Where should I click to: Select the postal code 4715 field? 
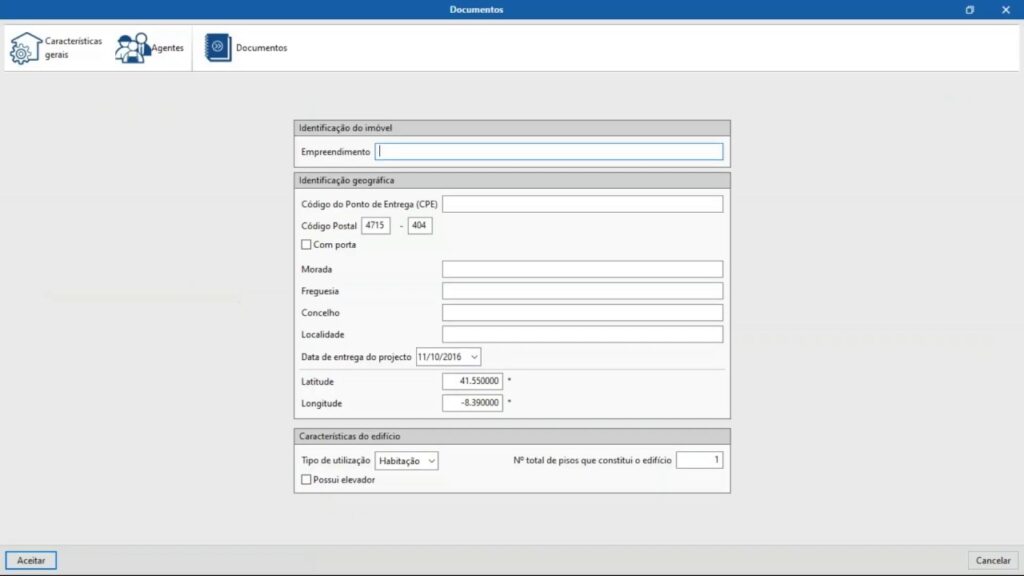coord(376,226)
